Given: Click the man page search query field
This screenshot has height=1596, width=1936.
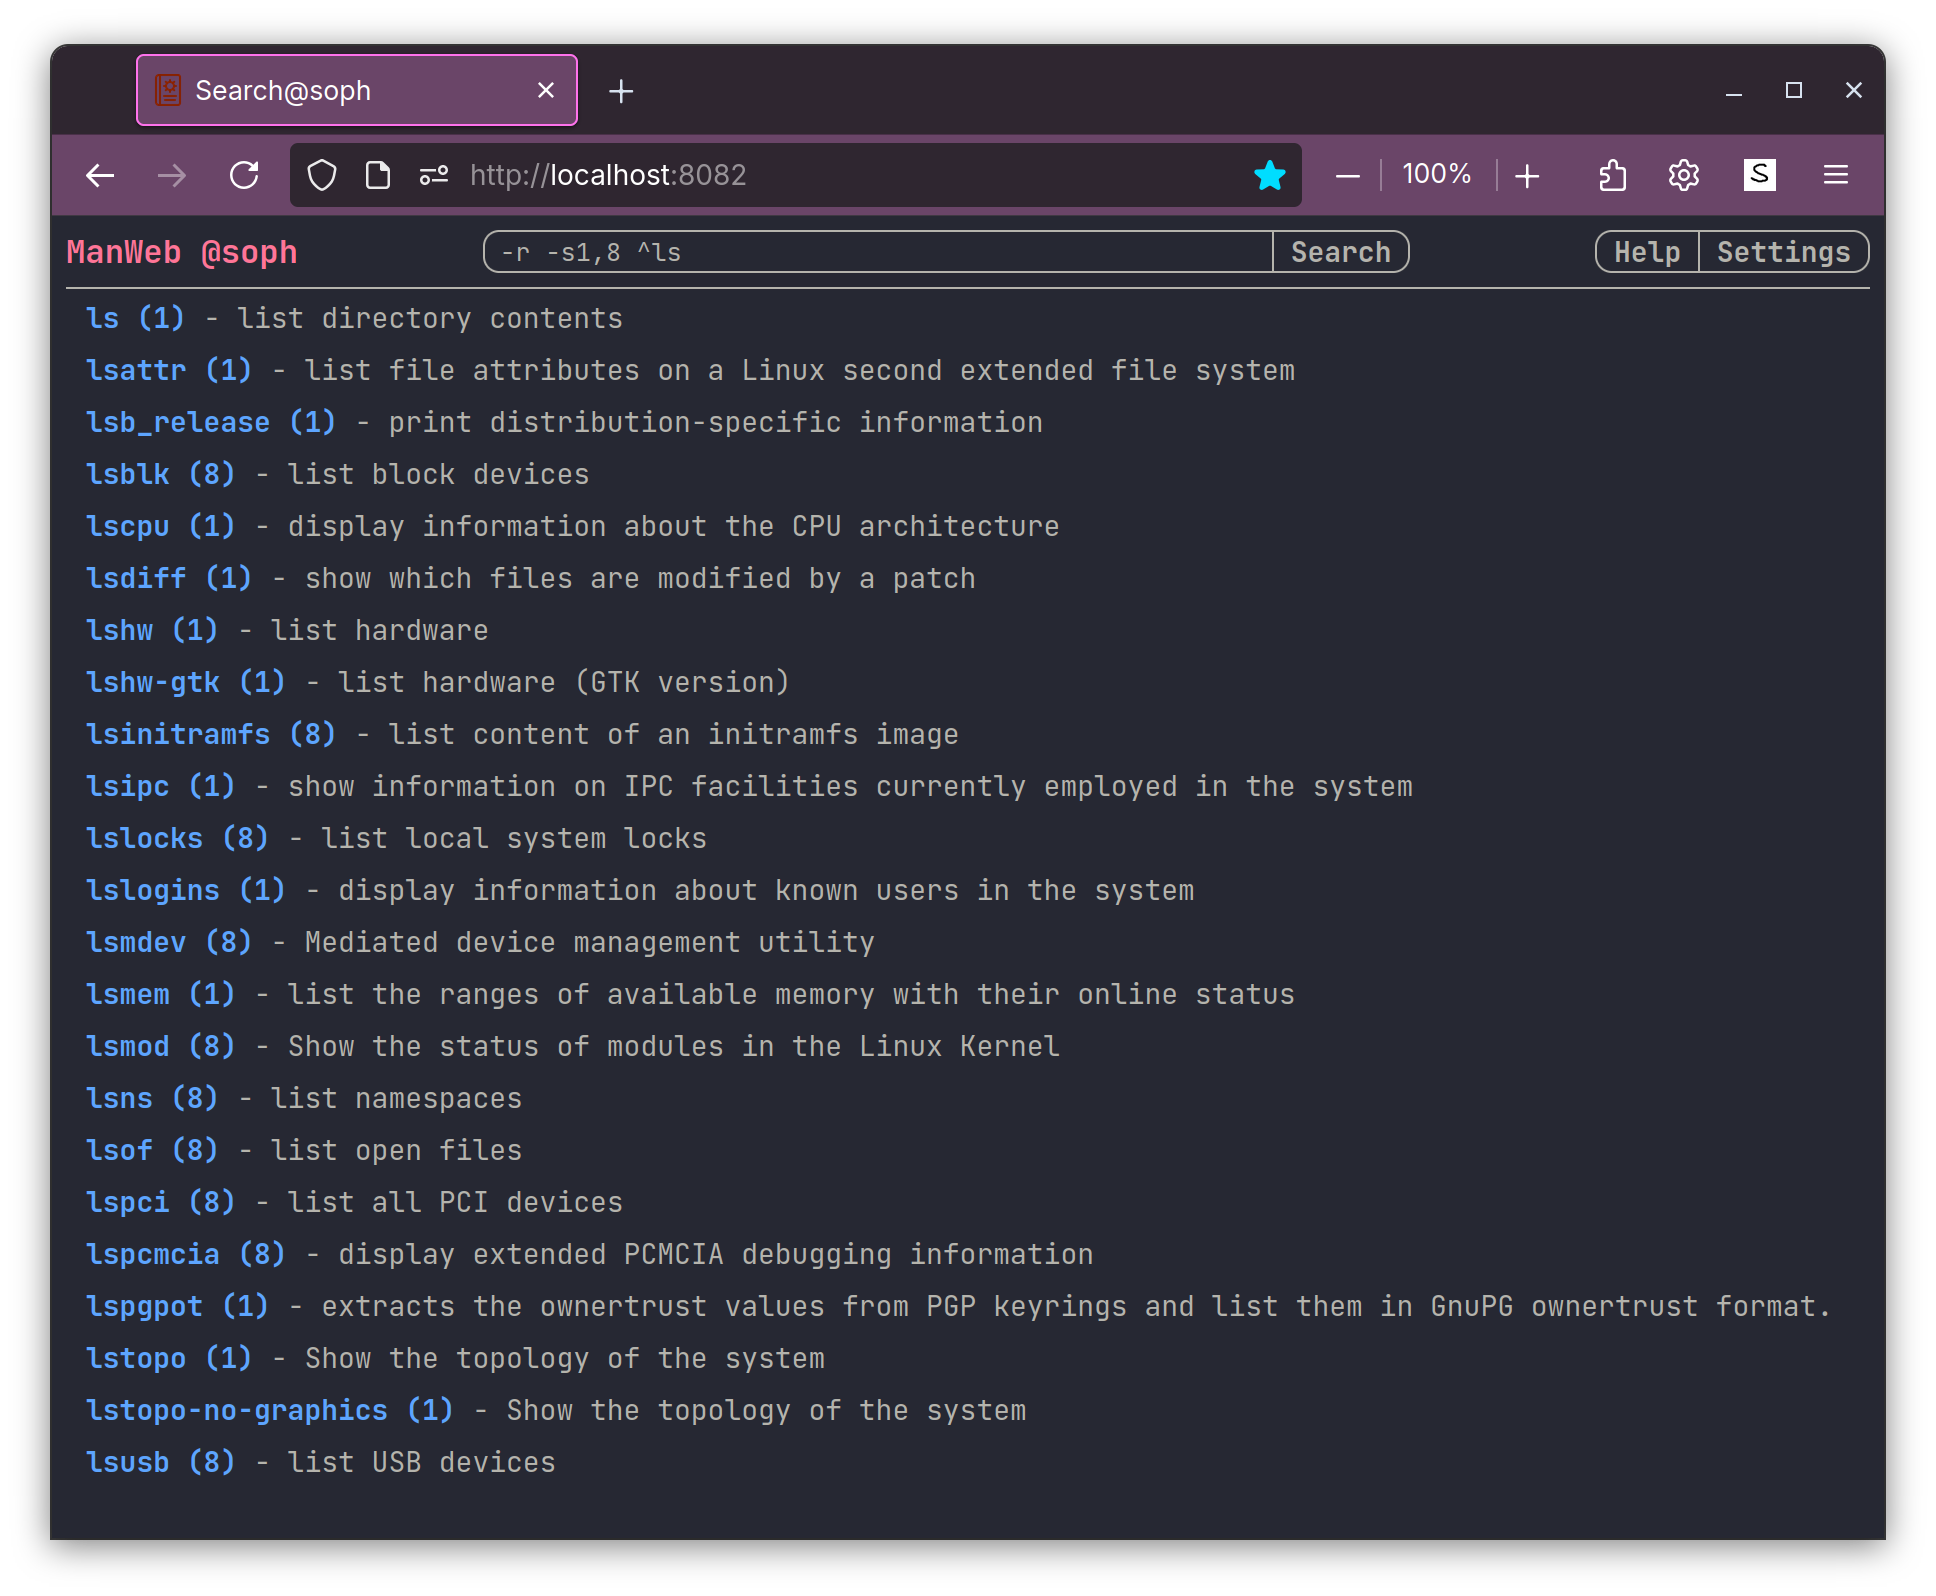Looking at the screenshot, I should tap(878, 252).
